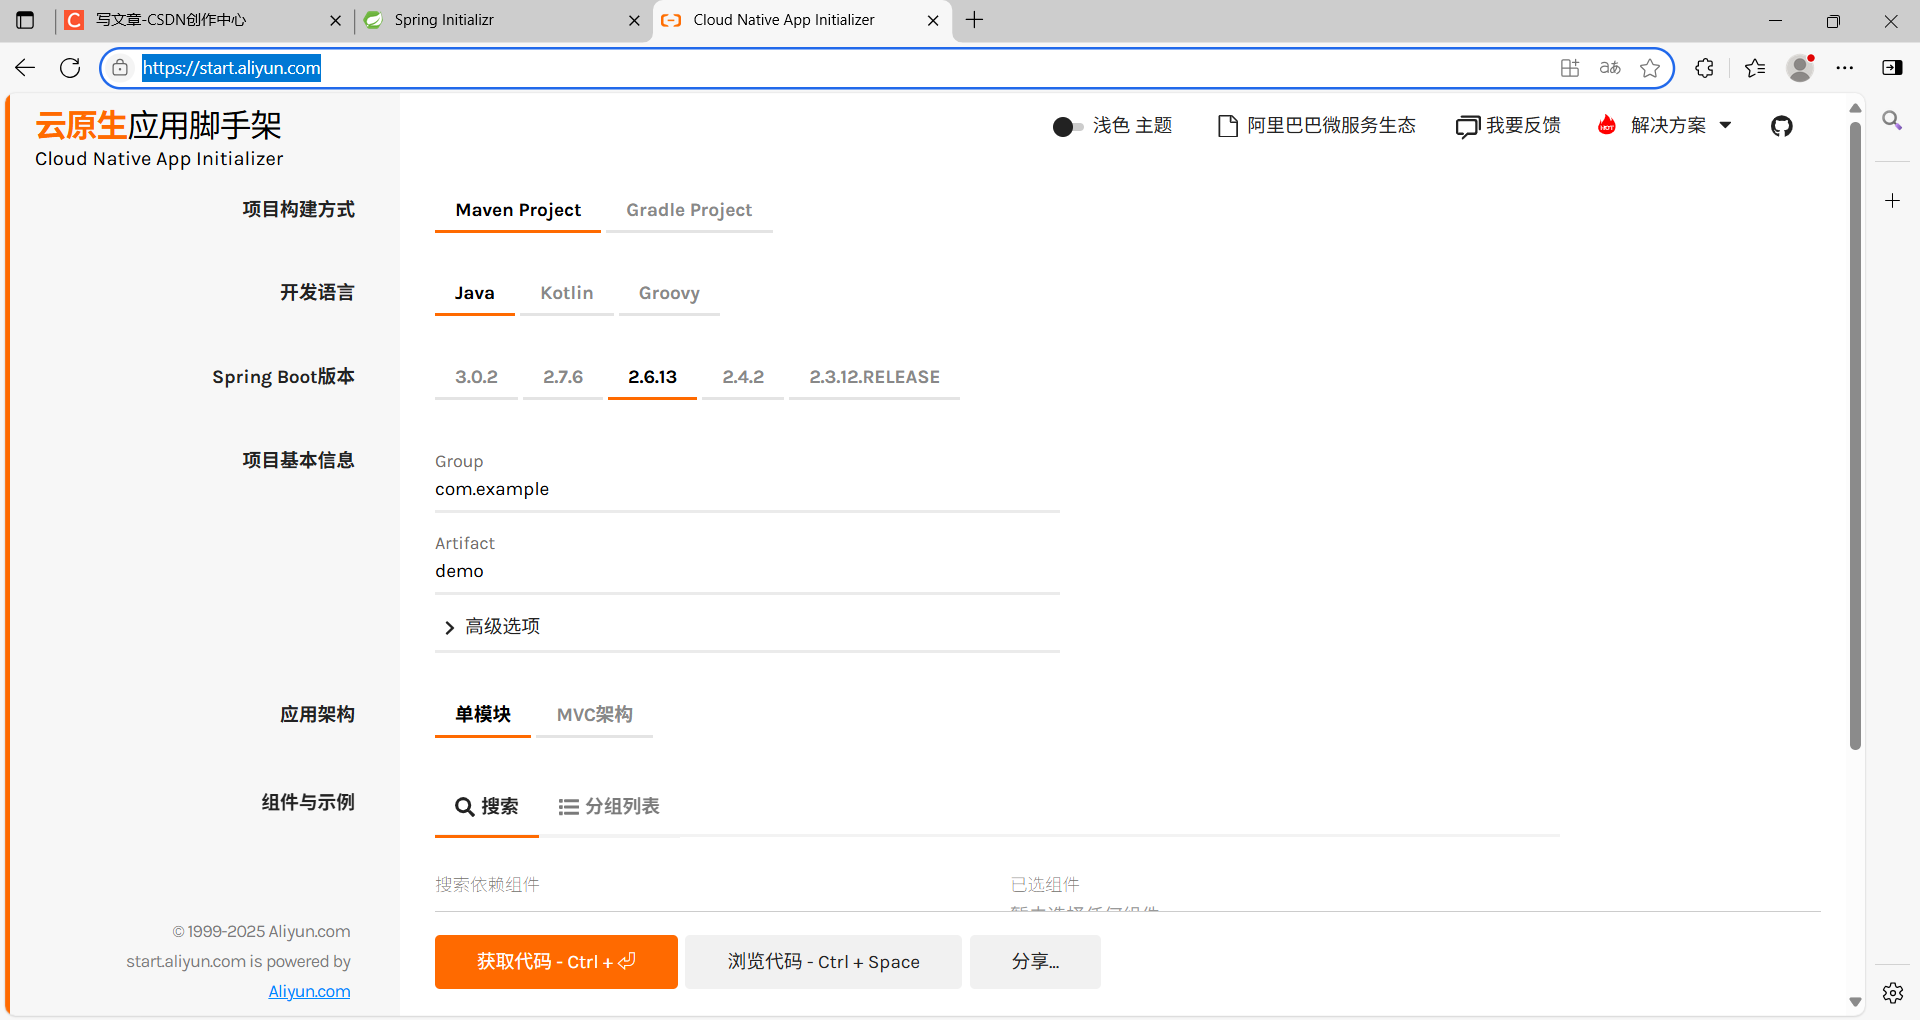Toggle the light theme switch
Screen dimensions: 1920x1020
click(x=1068, y=126)
